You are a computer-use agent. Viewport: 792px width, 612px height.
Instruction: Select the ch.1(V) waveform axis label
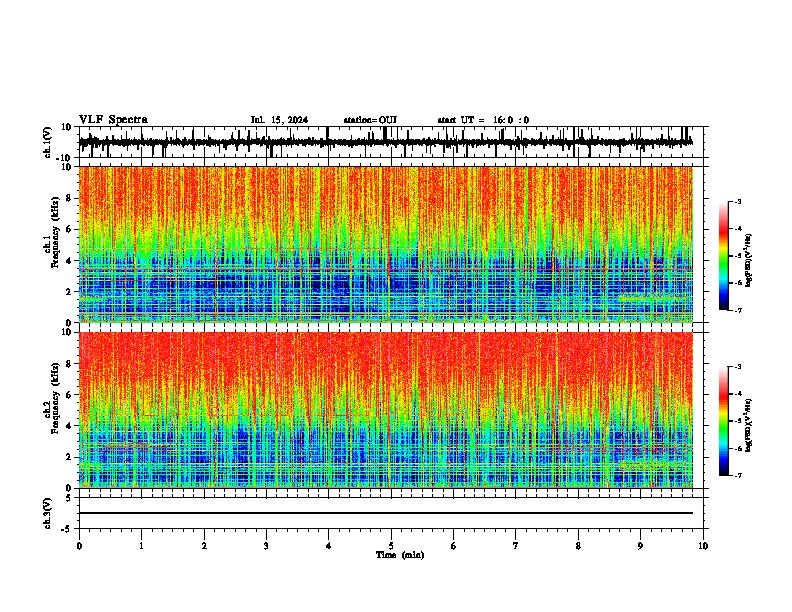48,142
